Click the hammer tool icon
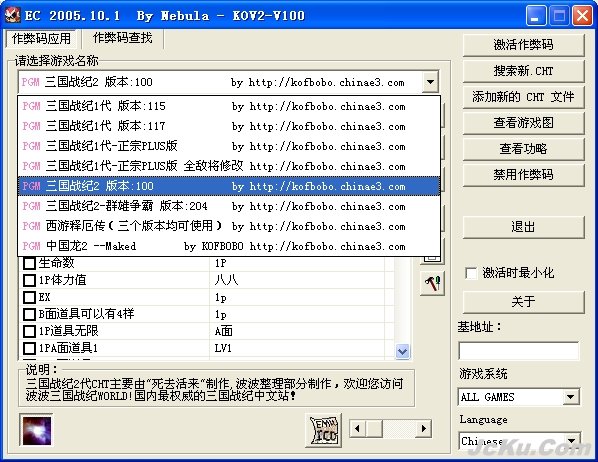598x462 pixels. click(x=432, y=283)
